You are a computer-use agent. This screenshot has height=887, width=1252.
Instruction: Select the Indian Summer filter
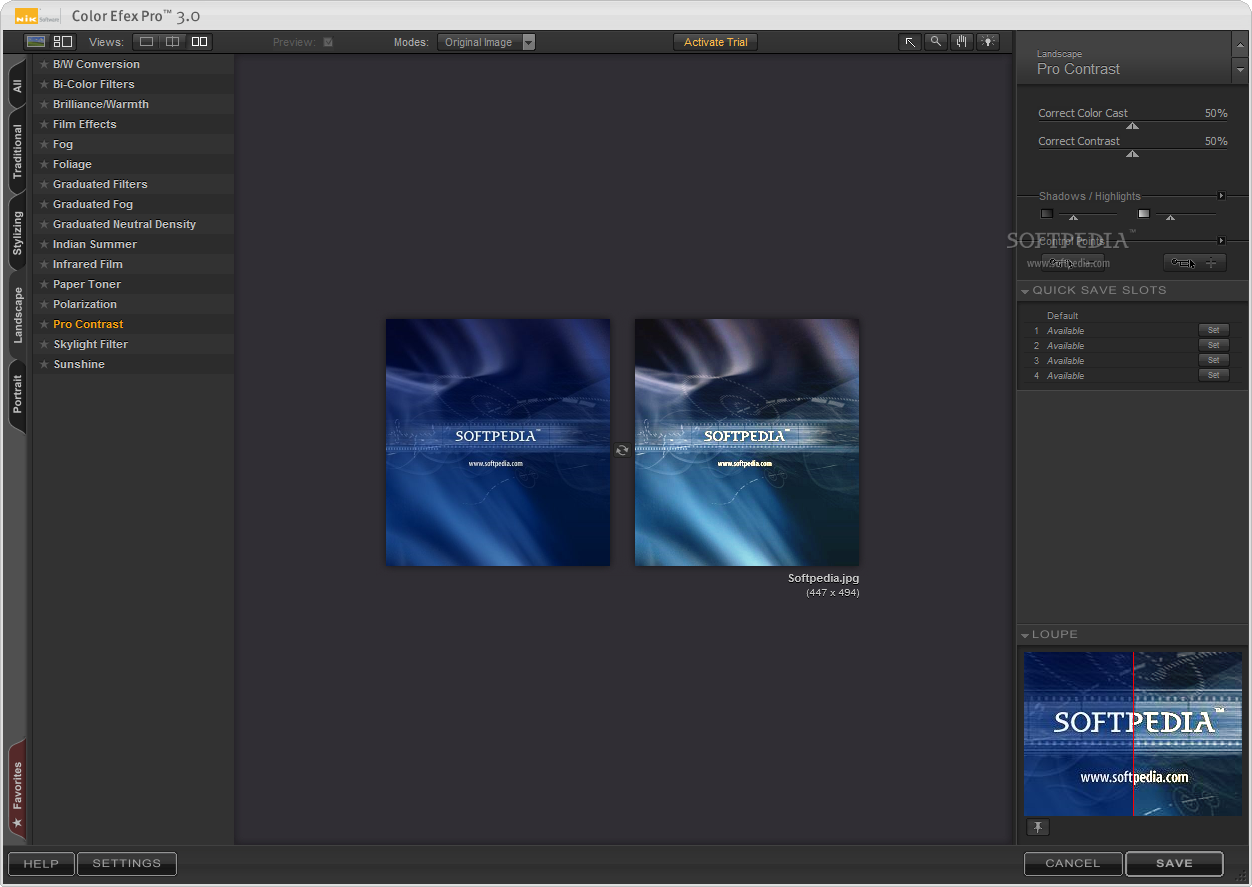(x=134, y=244)
